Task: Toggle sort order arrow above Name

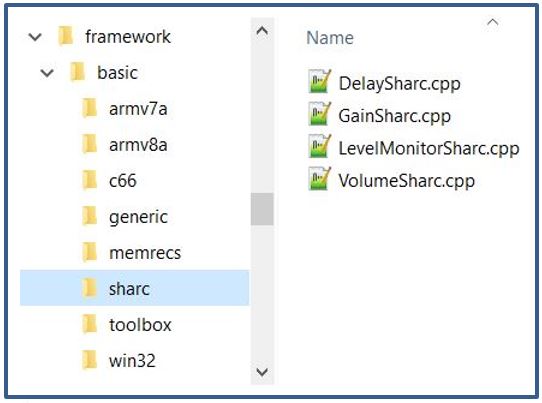Action: tap(492, 23)
